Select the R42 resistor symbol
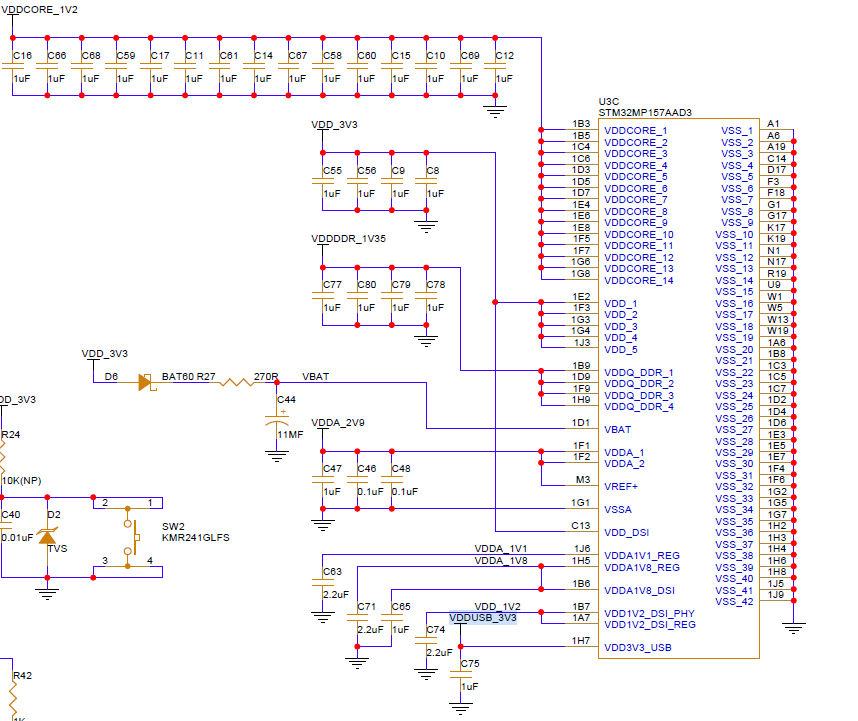The image size is (858, 721). (x=13, y=700)
